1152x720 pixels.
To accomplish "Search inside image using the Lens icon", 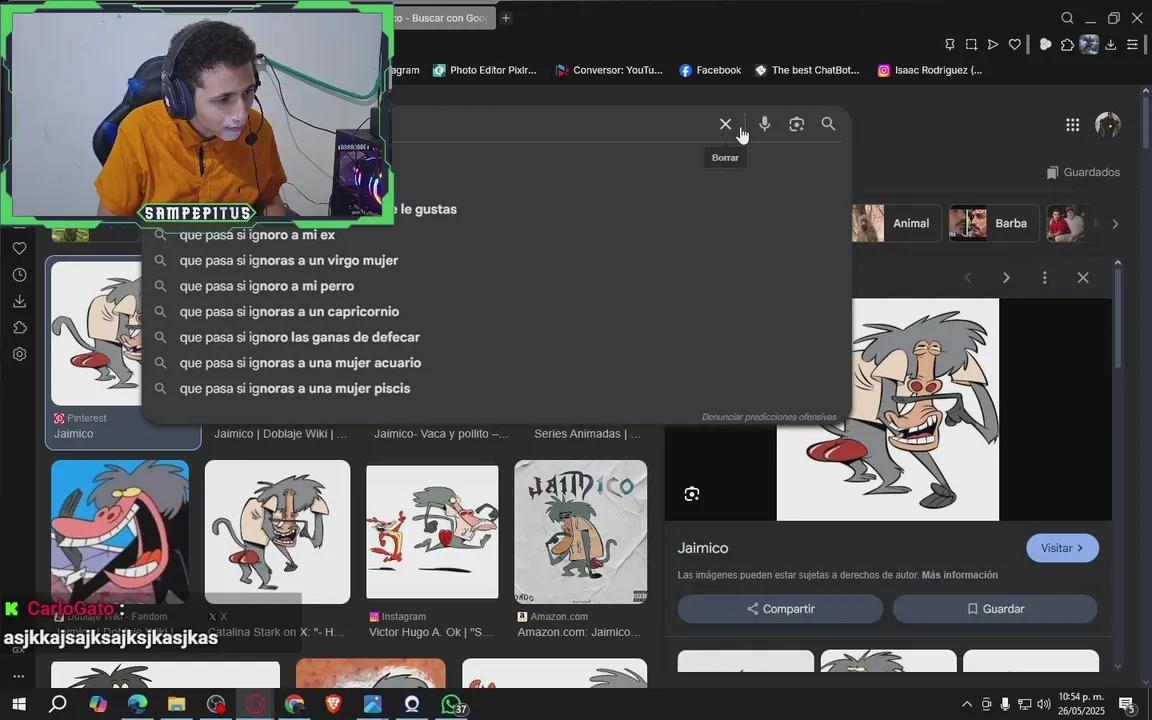I will pyautogui.click(x=691, y=493).
